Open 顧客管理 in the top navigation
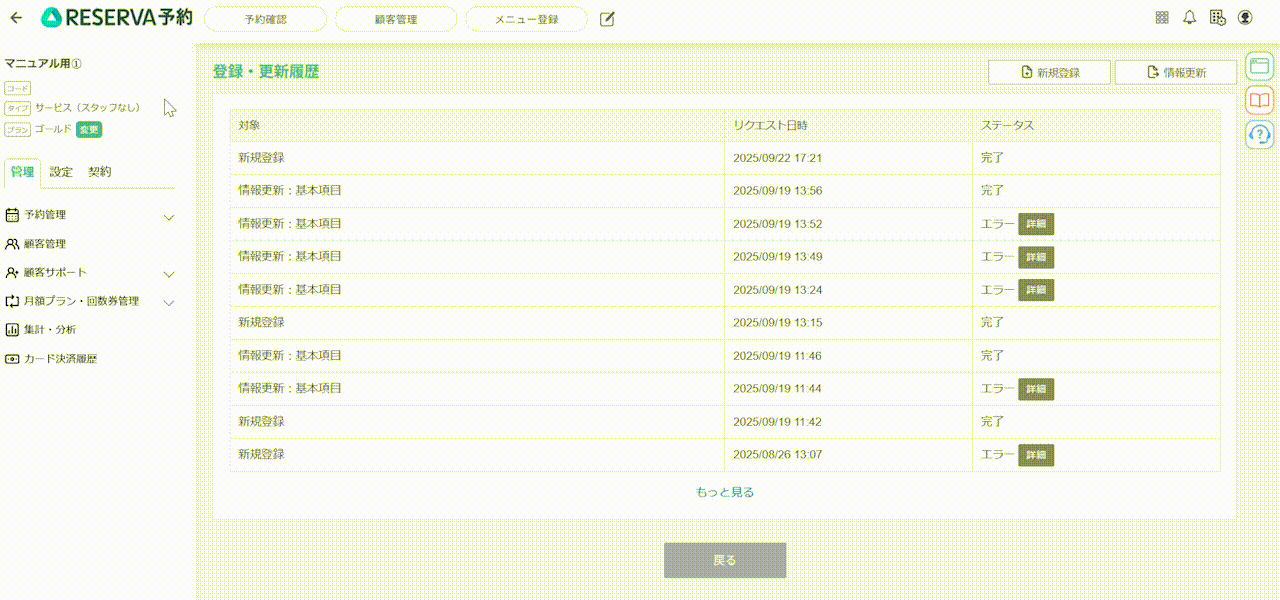Viewport: 1280px width, 600px height. pyautogui.click(x=396, y=19)
